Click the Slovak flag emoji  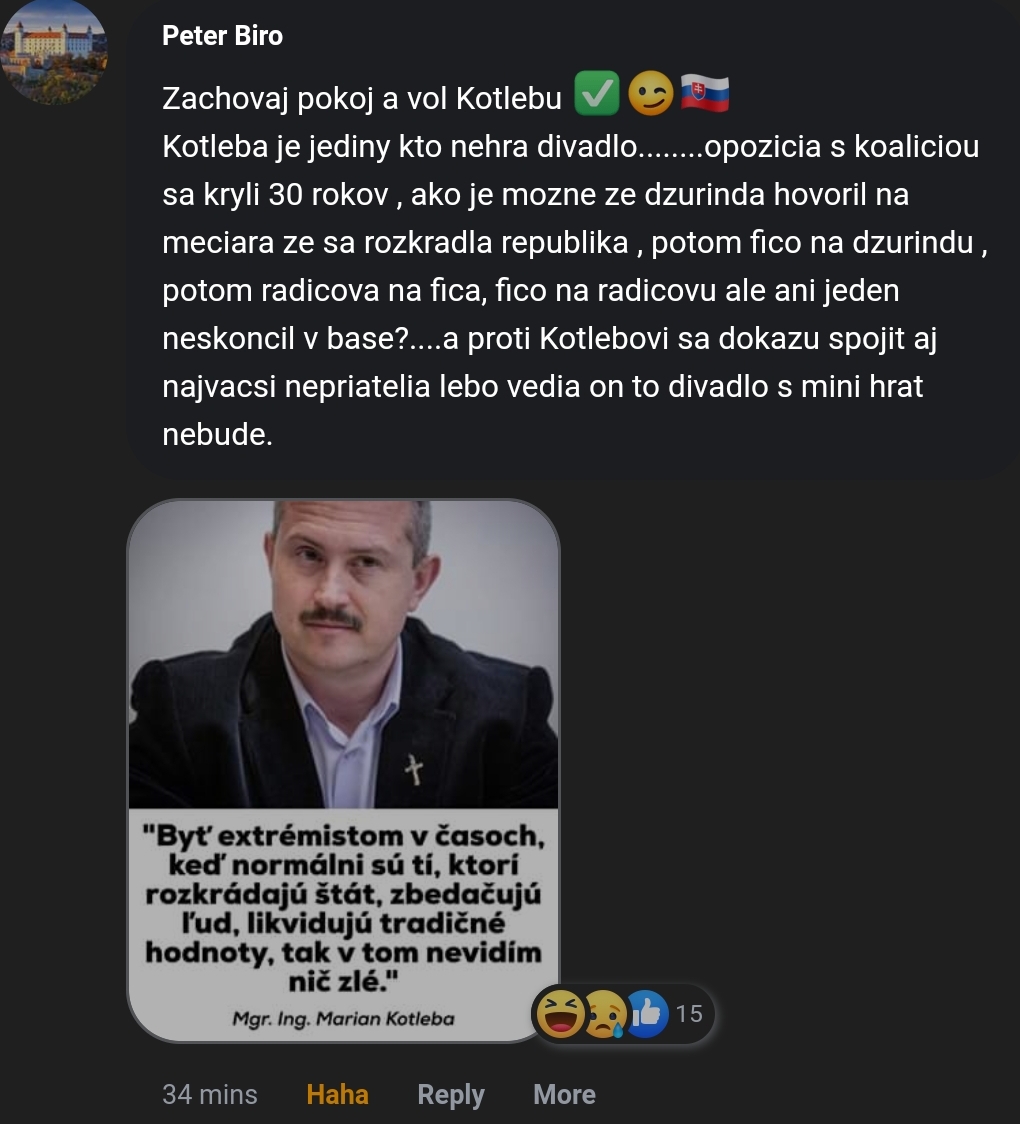click(x=705, y=94)
